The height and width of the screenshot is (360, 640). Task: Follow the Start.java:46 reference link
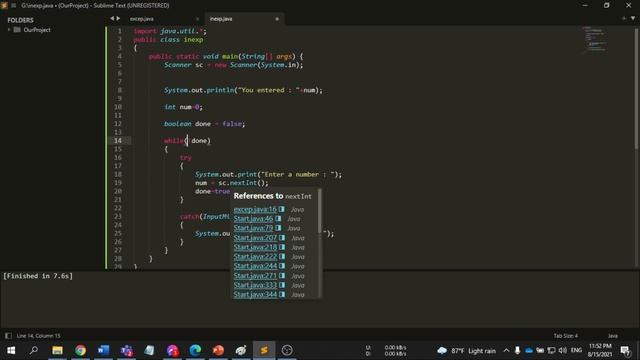(x=253, y=219)
